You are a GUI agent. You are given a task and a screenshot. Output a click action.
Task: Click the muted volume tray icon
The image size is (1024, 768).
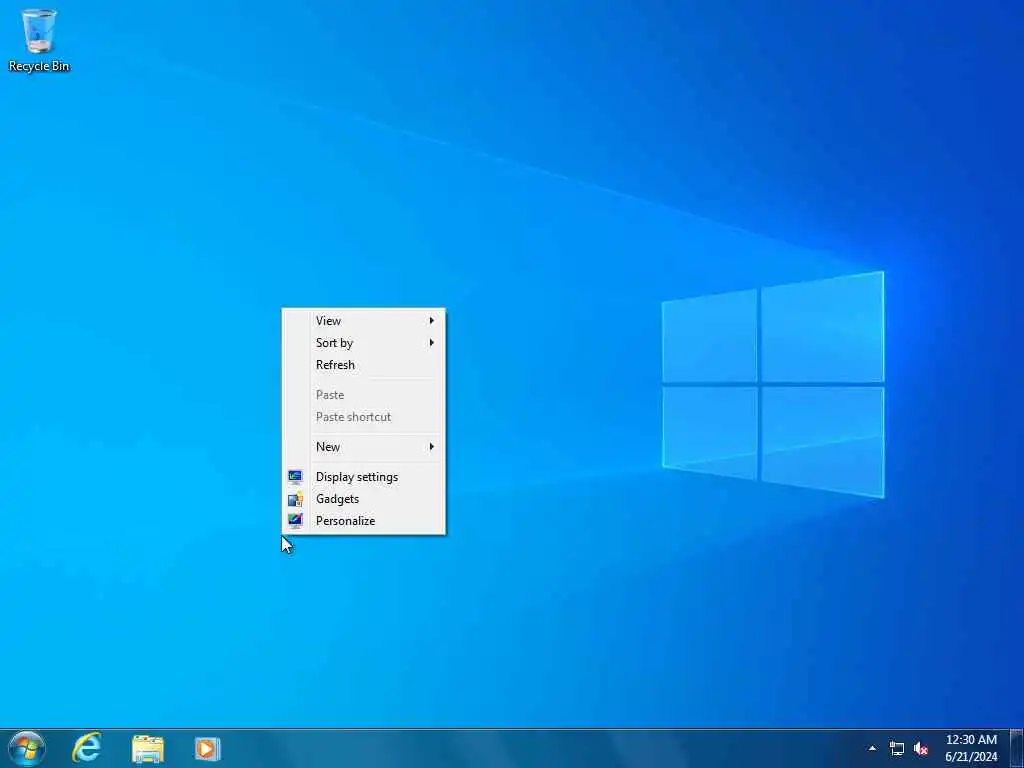coord(921,748)
